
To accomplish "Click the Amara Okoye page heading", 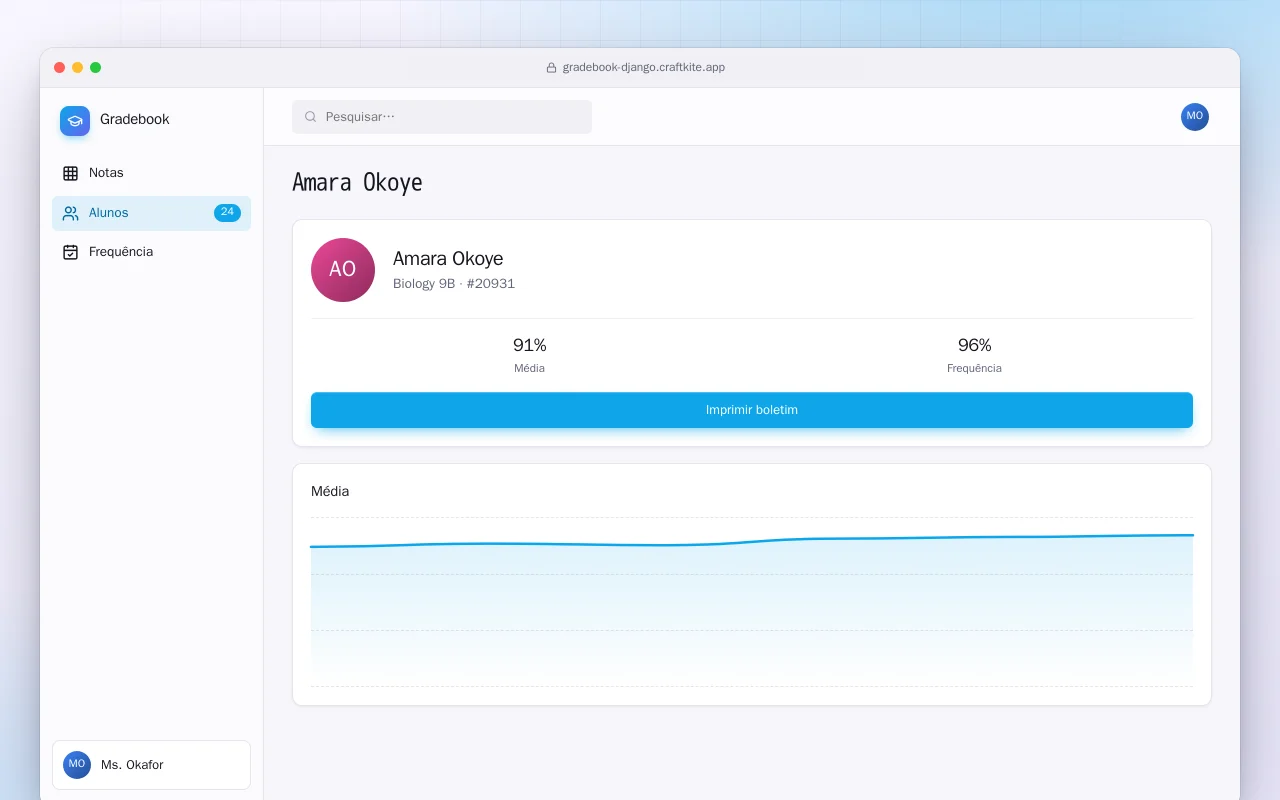I will tap(357, 183).
